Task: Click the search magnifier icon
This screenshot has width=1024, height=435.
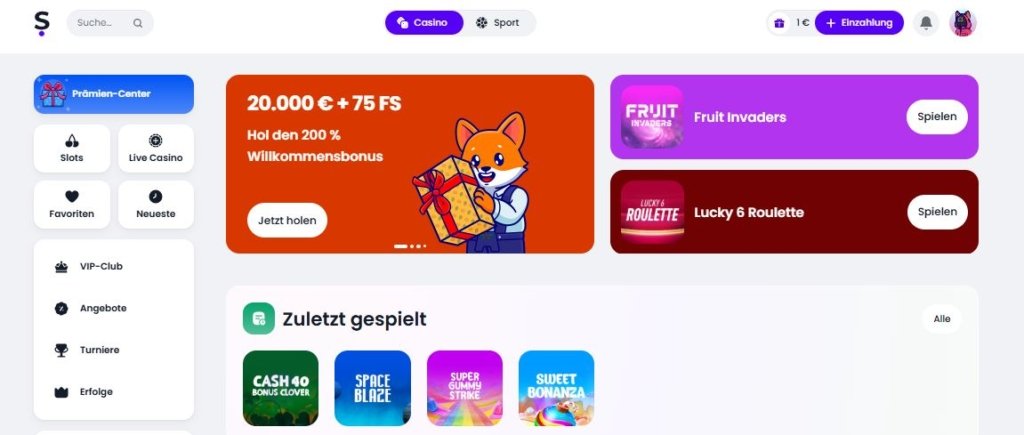Action: [x=138, y=23]
